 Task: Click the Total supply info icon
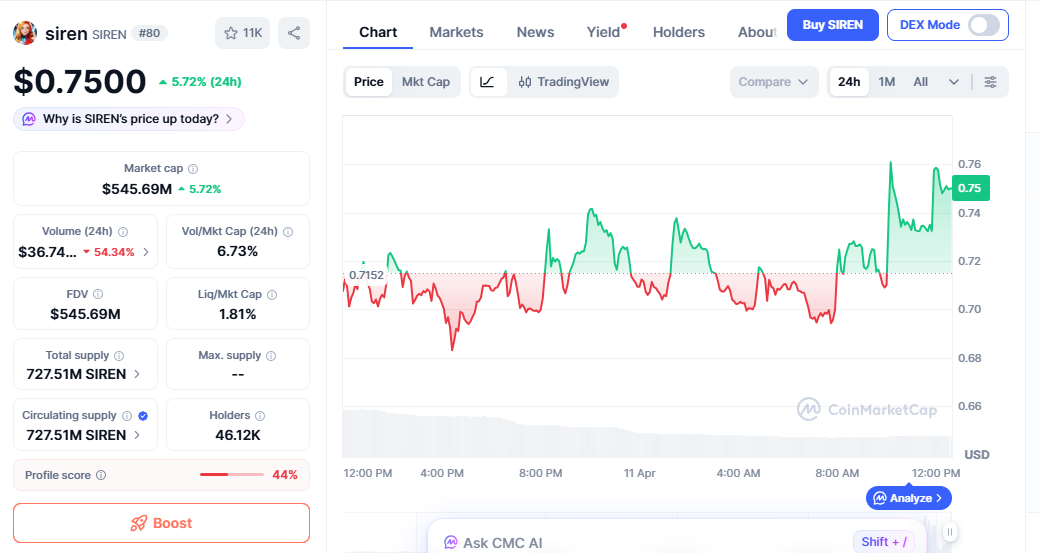(119, 356)
